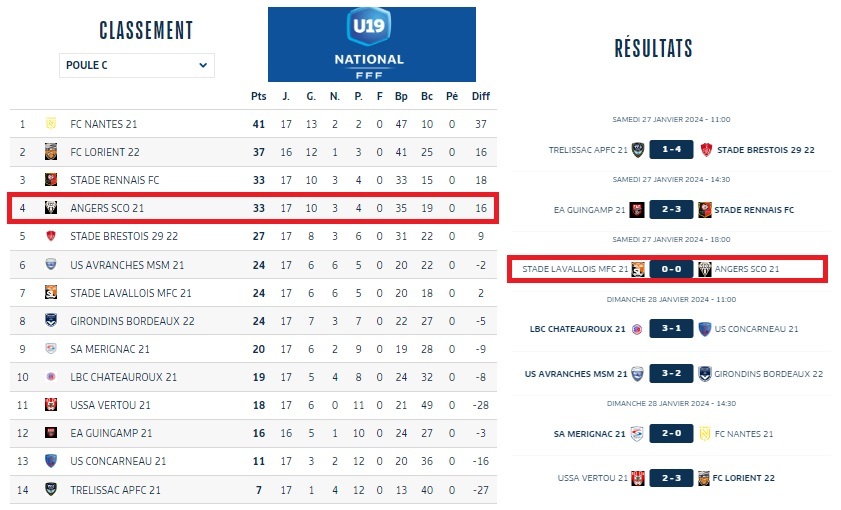Viewport: 841px width, 510px height.
Task: Click the Girondins Bordeaux crest in standings
Action: click(50, 322)
